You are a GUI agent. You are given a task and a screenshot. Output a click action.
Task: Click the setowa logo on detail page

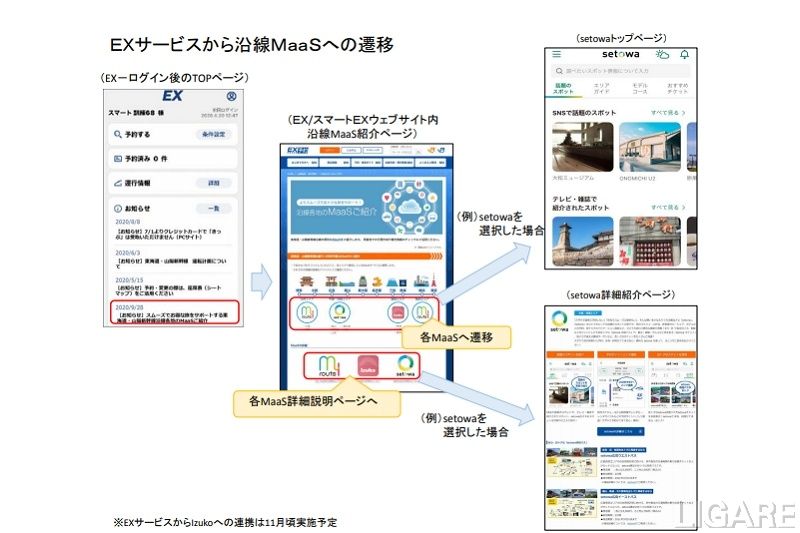pyautogui.click(x=559, y=321)
